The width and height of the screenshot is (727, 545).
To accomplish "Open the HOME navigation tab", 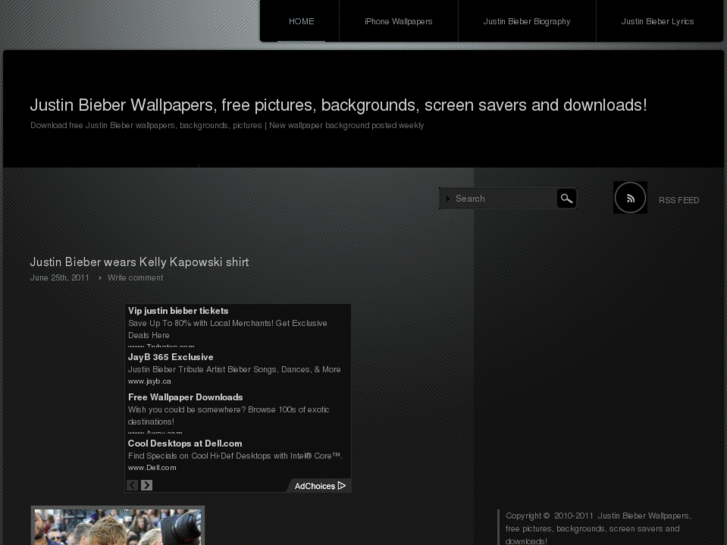I will [x=301, y=21].
